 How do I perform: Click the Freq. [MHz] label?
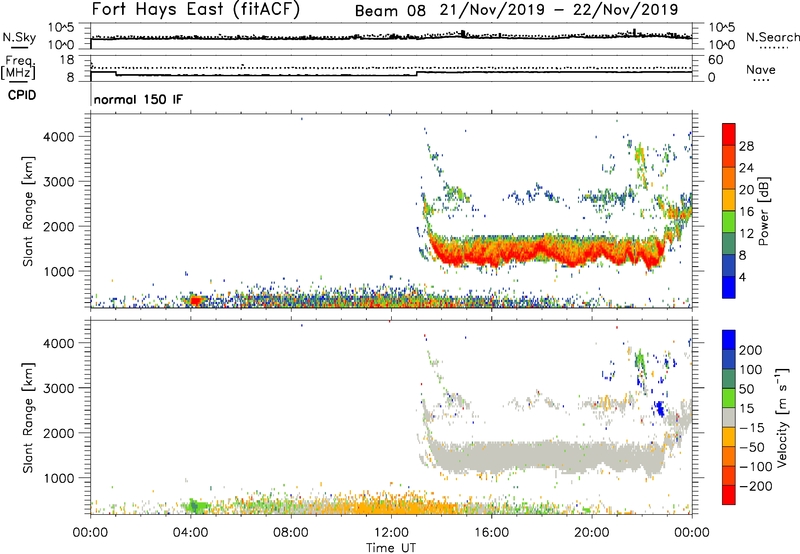[18, 67]
